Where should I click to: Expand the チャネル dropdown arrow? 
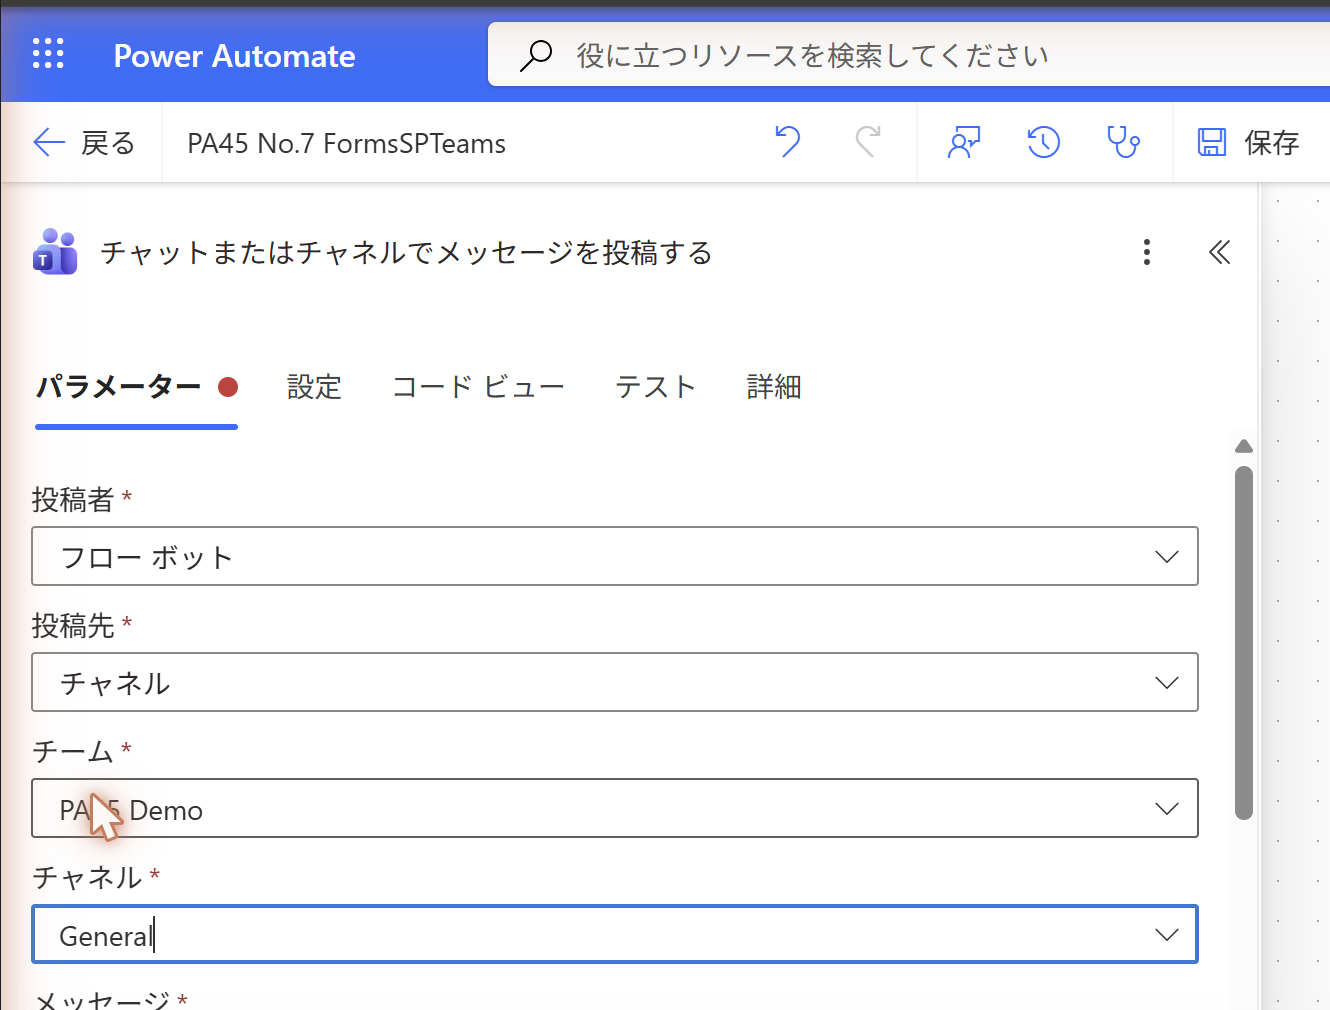tap(1166, 934)
